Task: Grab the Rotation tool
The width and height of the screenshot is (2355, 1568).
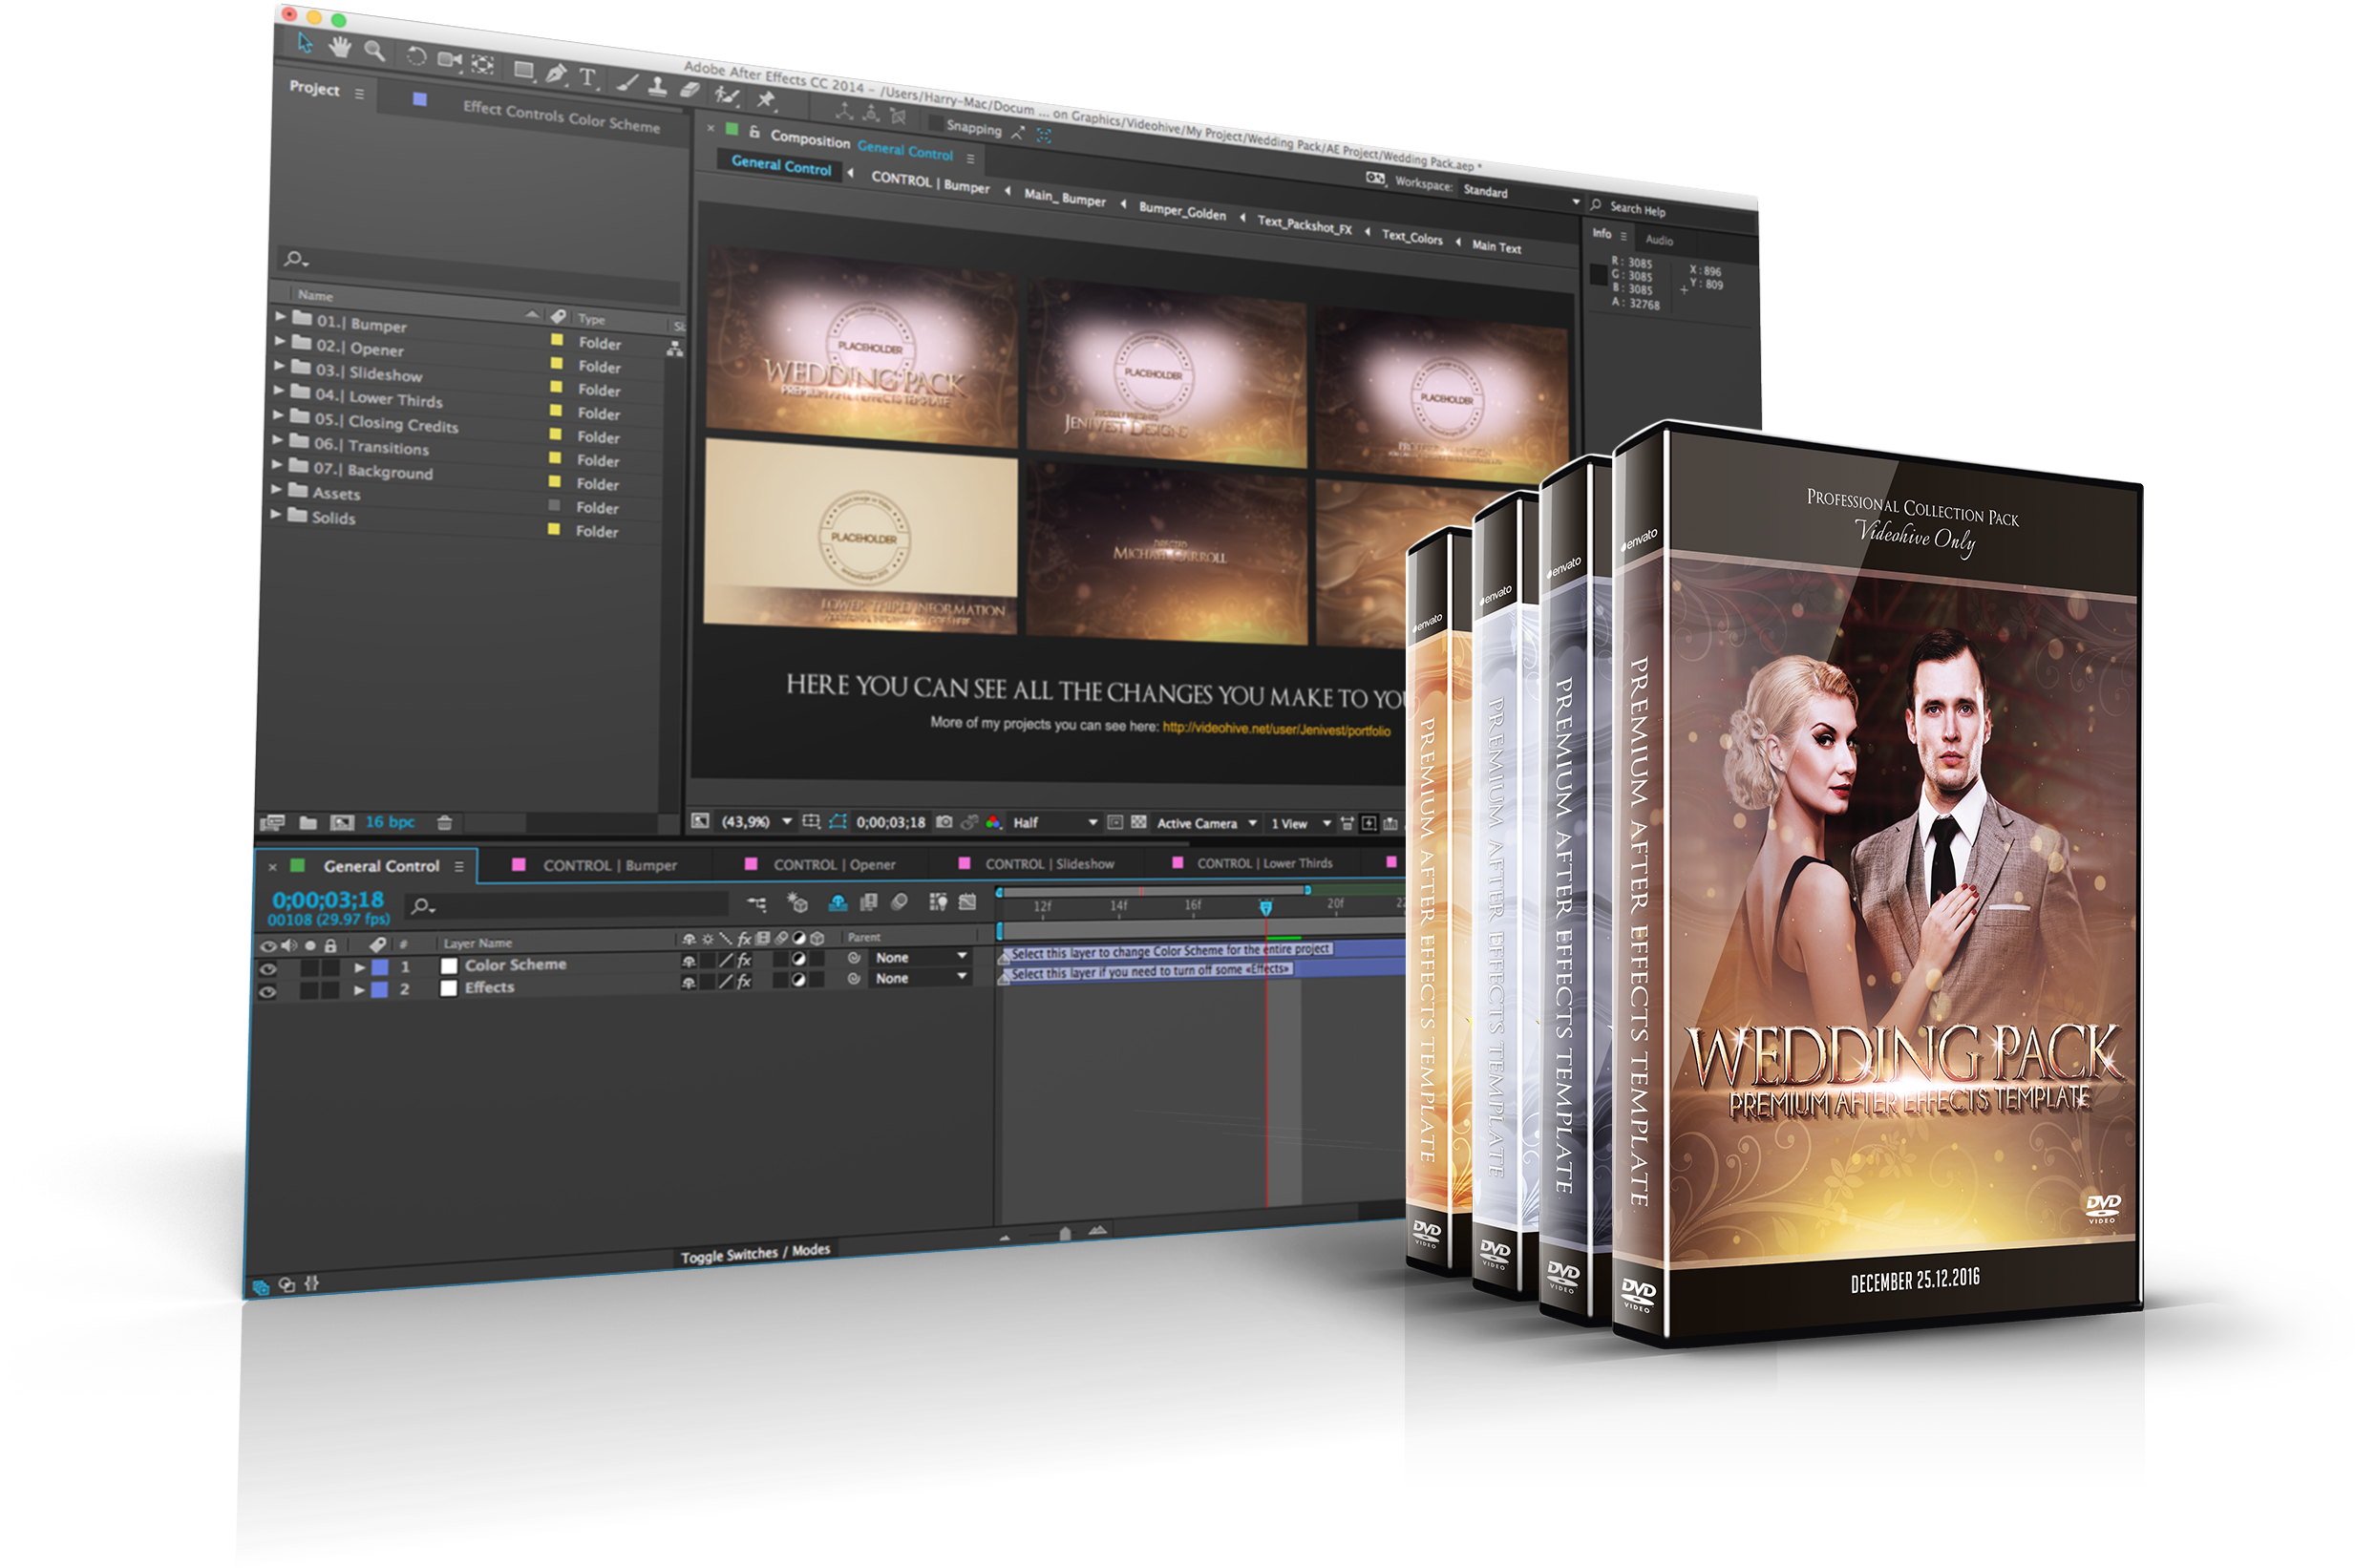Action: (x=417, y=56)
